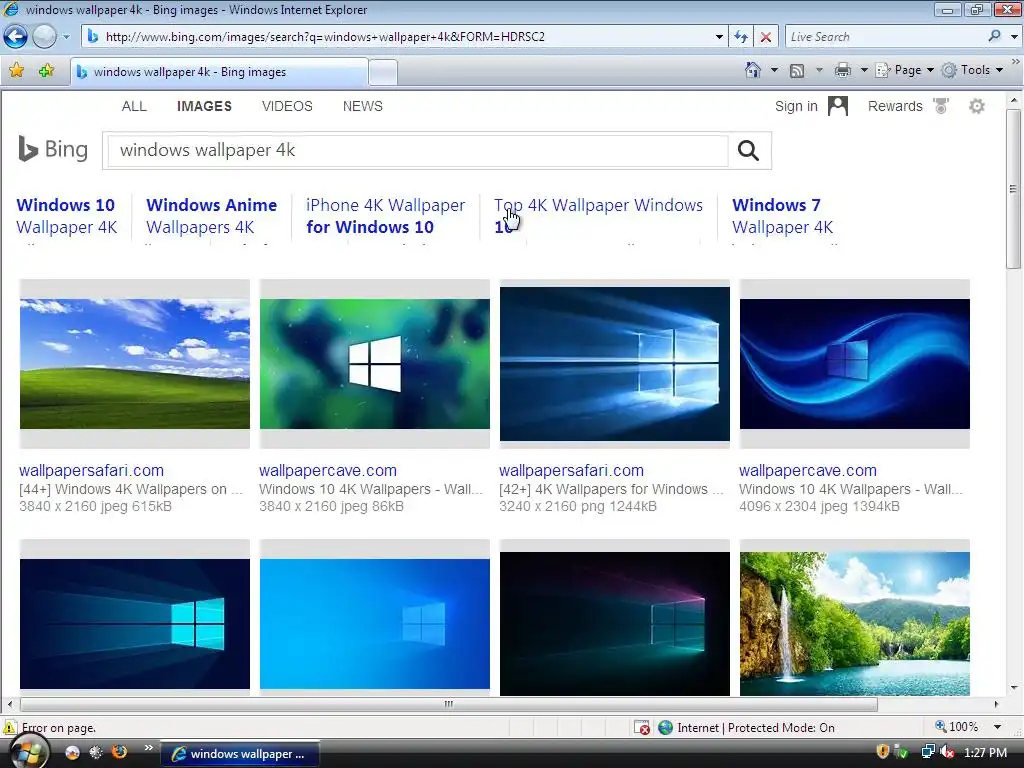Expand the Print options dropdown arrow
1024x768 pixels.
(863, 70)
